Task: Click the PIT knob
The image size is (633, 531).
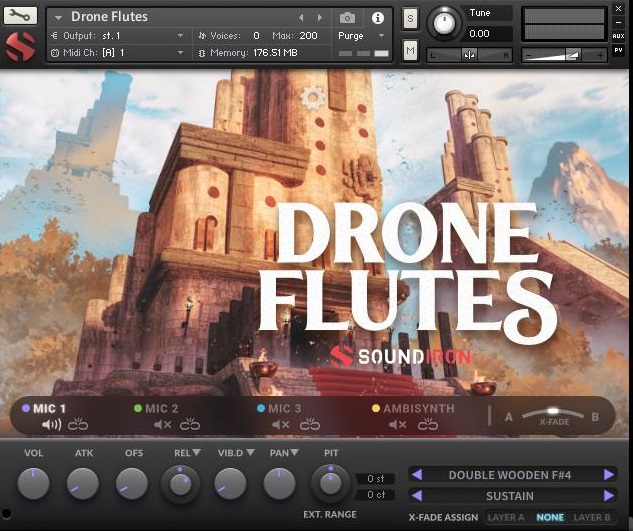Action: tap(331, 484)
